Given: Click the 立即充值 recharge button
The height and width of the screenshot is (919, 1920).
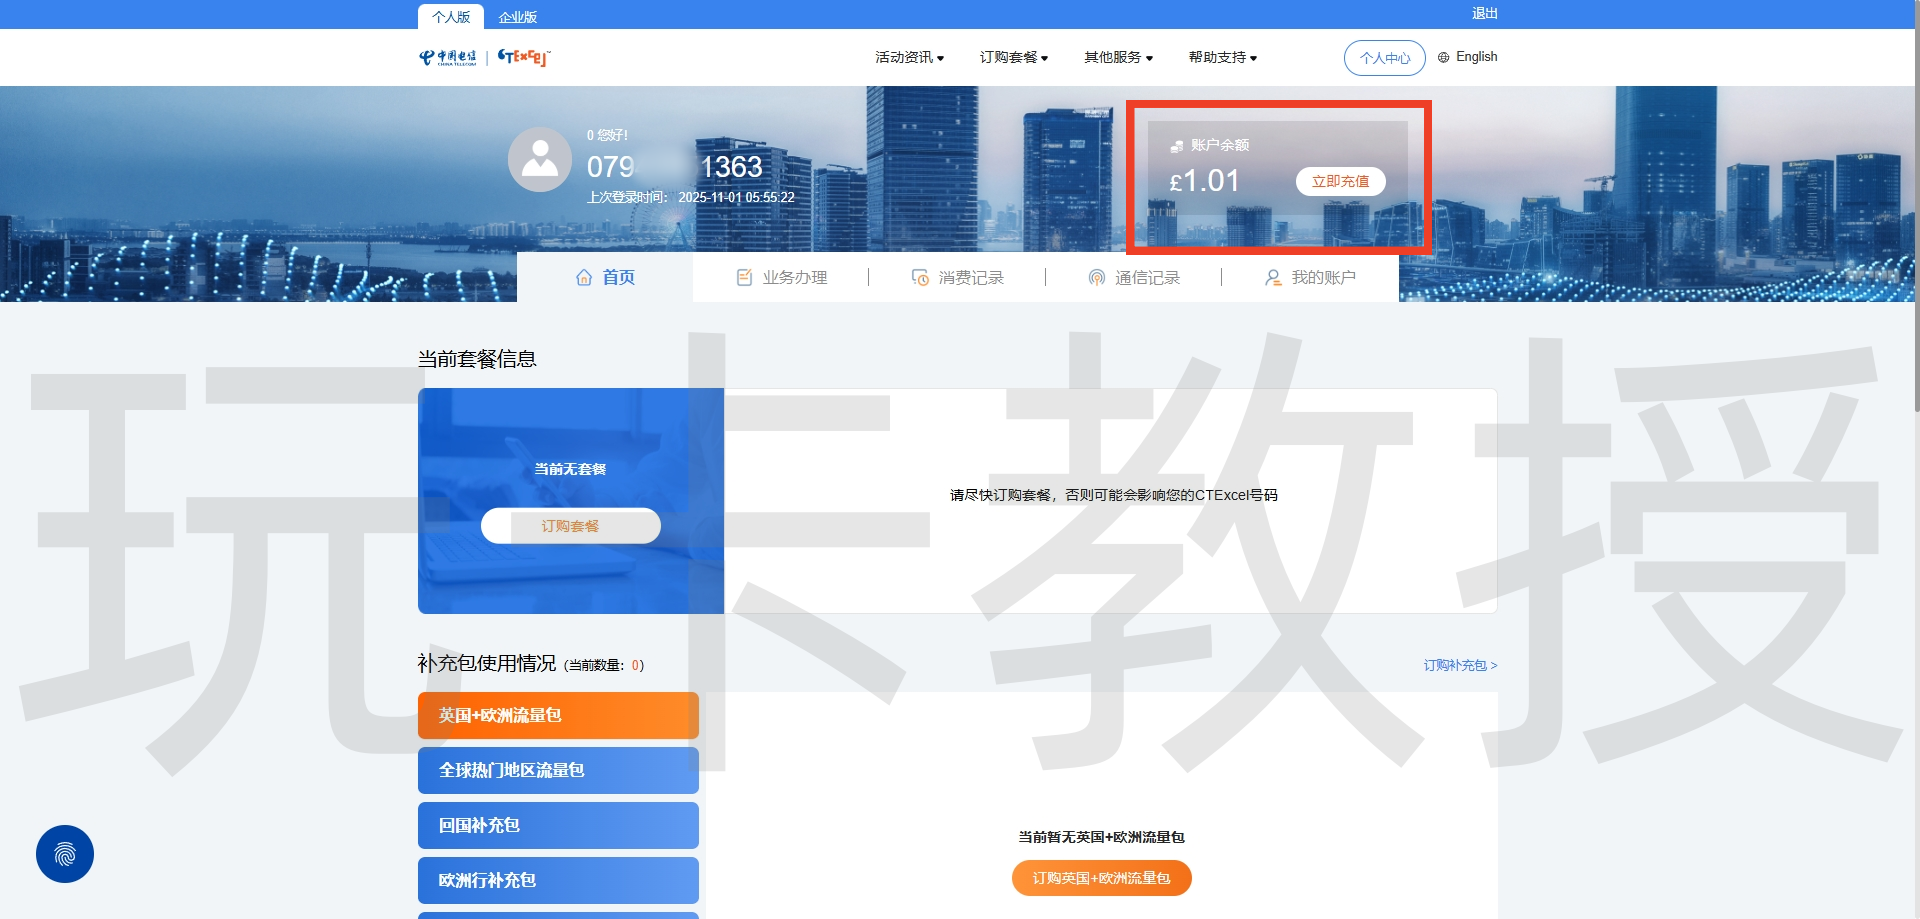Looking at the screenshot, I should coord(1340,181).
